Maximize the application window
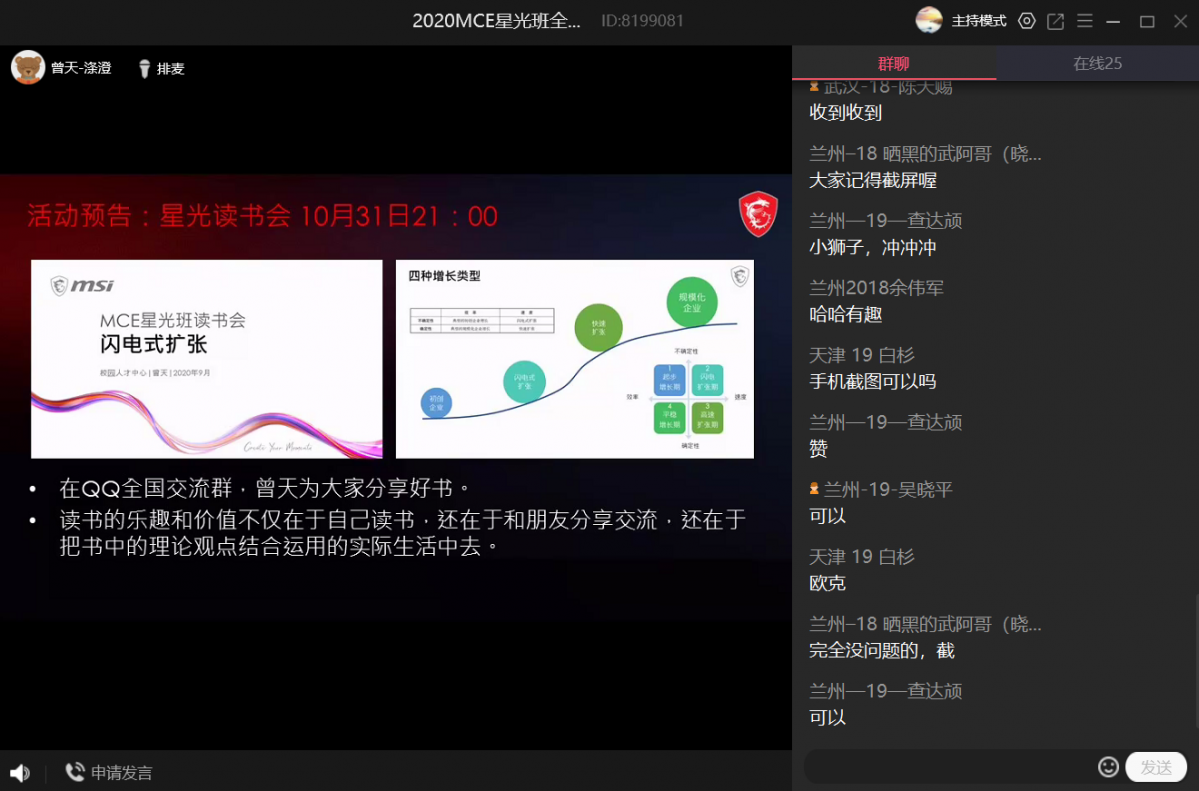Viewport: 1199px width, 791px height. (x=1147, y=21)
